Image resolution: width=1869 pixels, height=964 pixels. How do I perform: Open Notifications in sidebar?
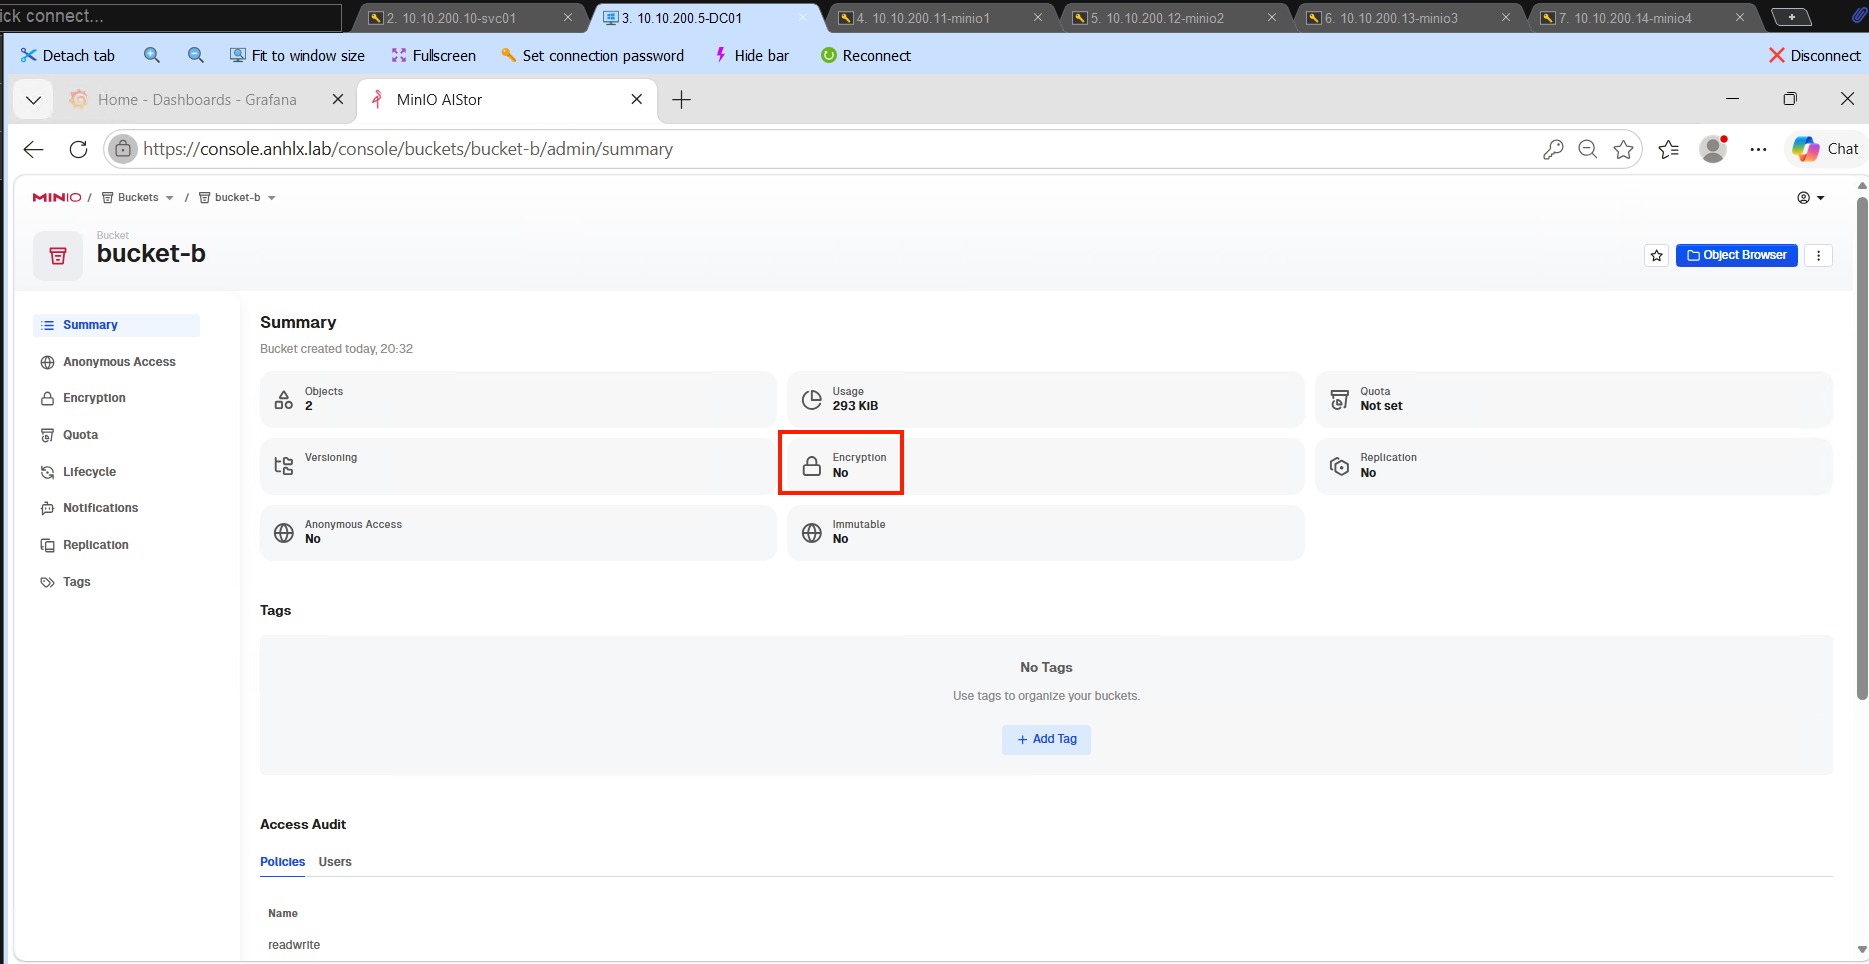(x=89, y=508)
